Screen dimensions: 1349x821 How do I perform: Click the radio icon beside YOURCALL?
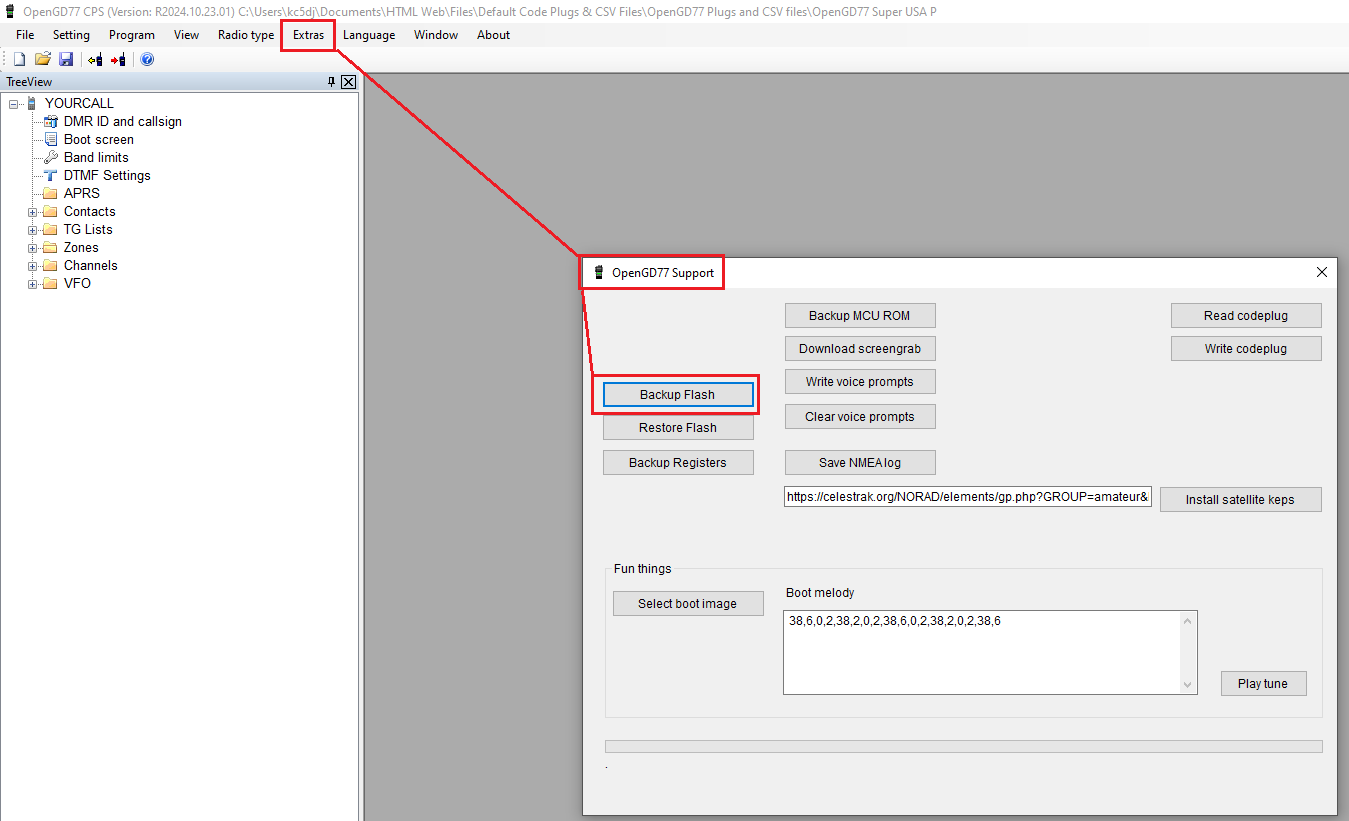pos(32,103)
